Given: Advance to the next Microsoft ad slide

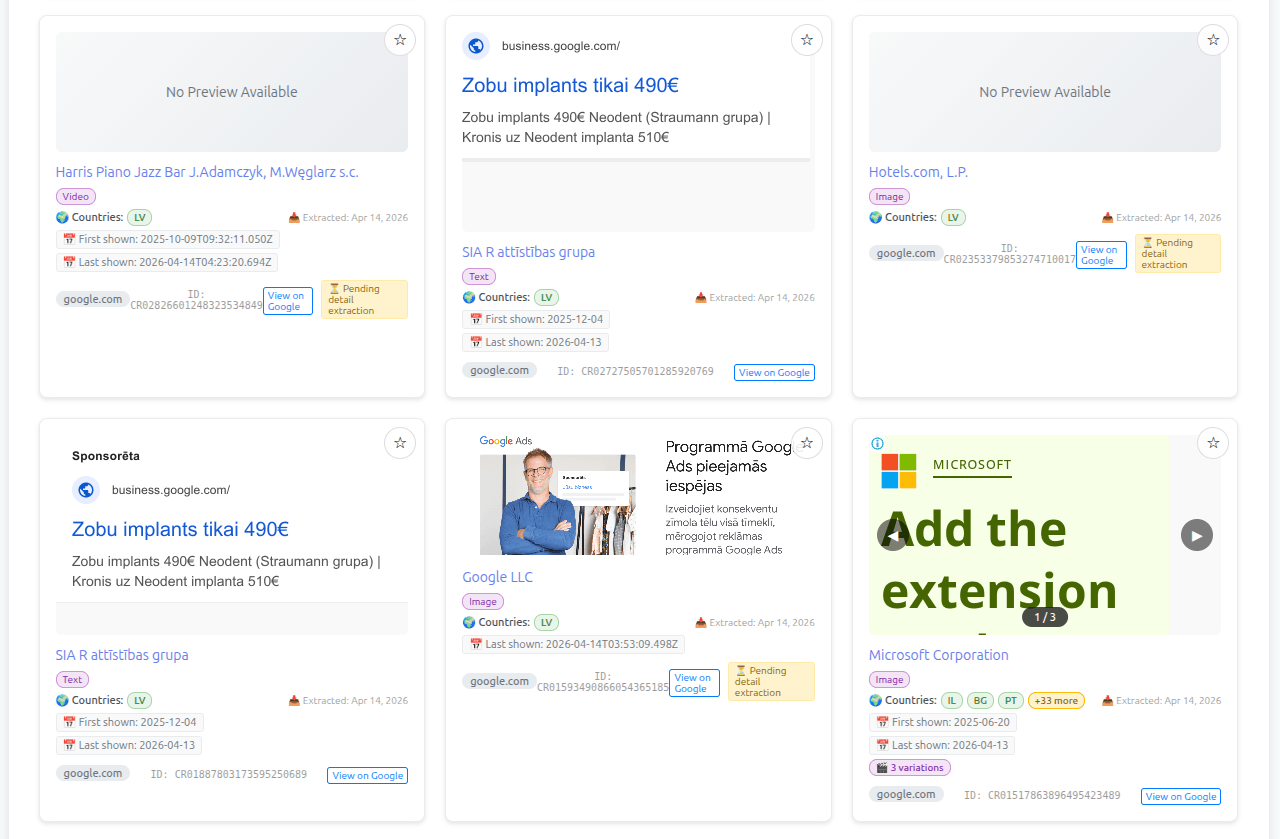Looking at the screenshot, I should pyautogui.click(x=1196, y=535).
